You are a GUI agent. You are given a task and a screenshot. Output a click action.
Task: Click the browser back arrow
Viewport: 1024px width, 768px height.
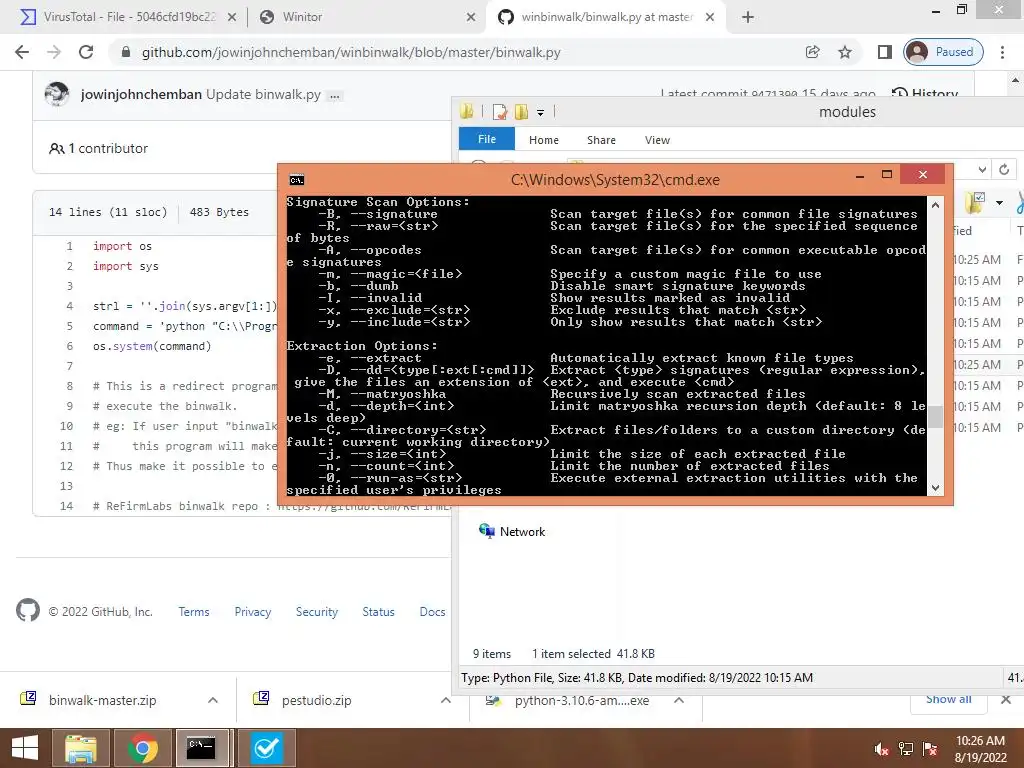[x=22, y=52]
